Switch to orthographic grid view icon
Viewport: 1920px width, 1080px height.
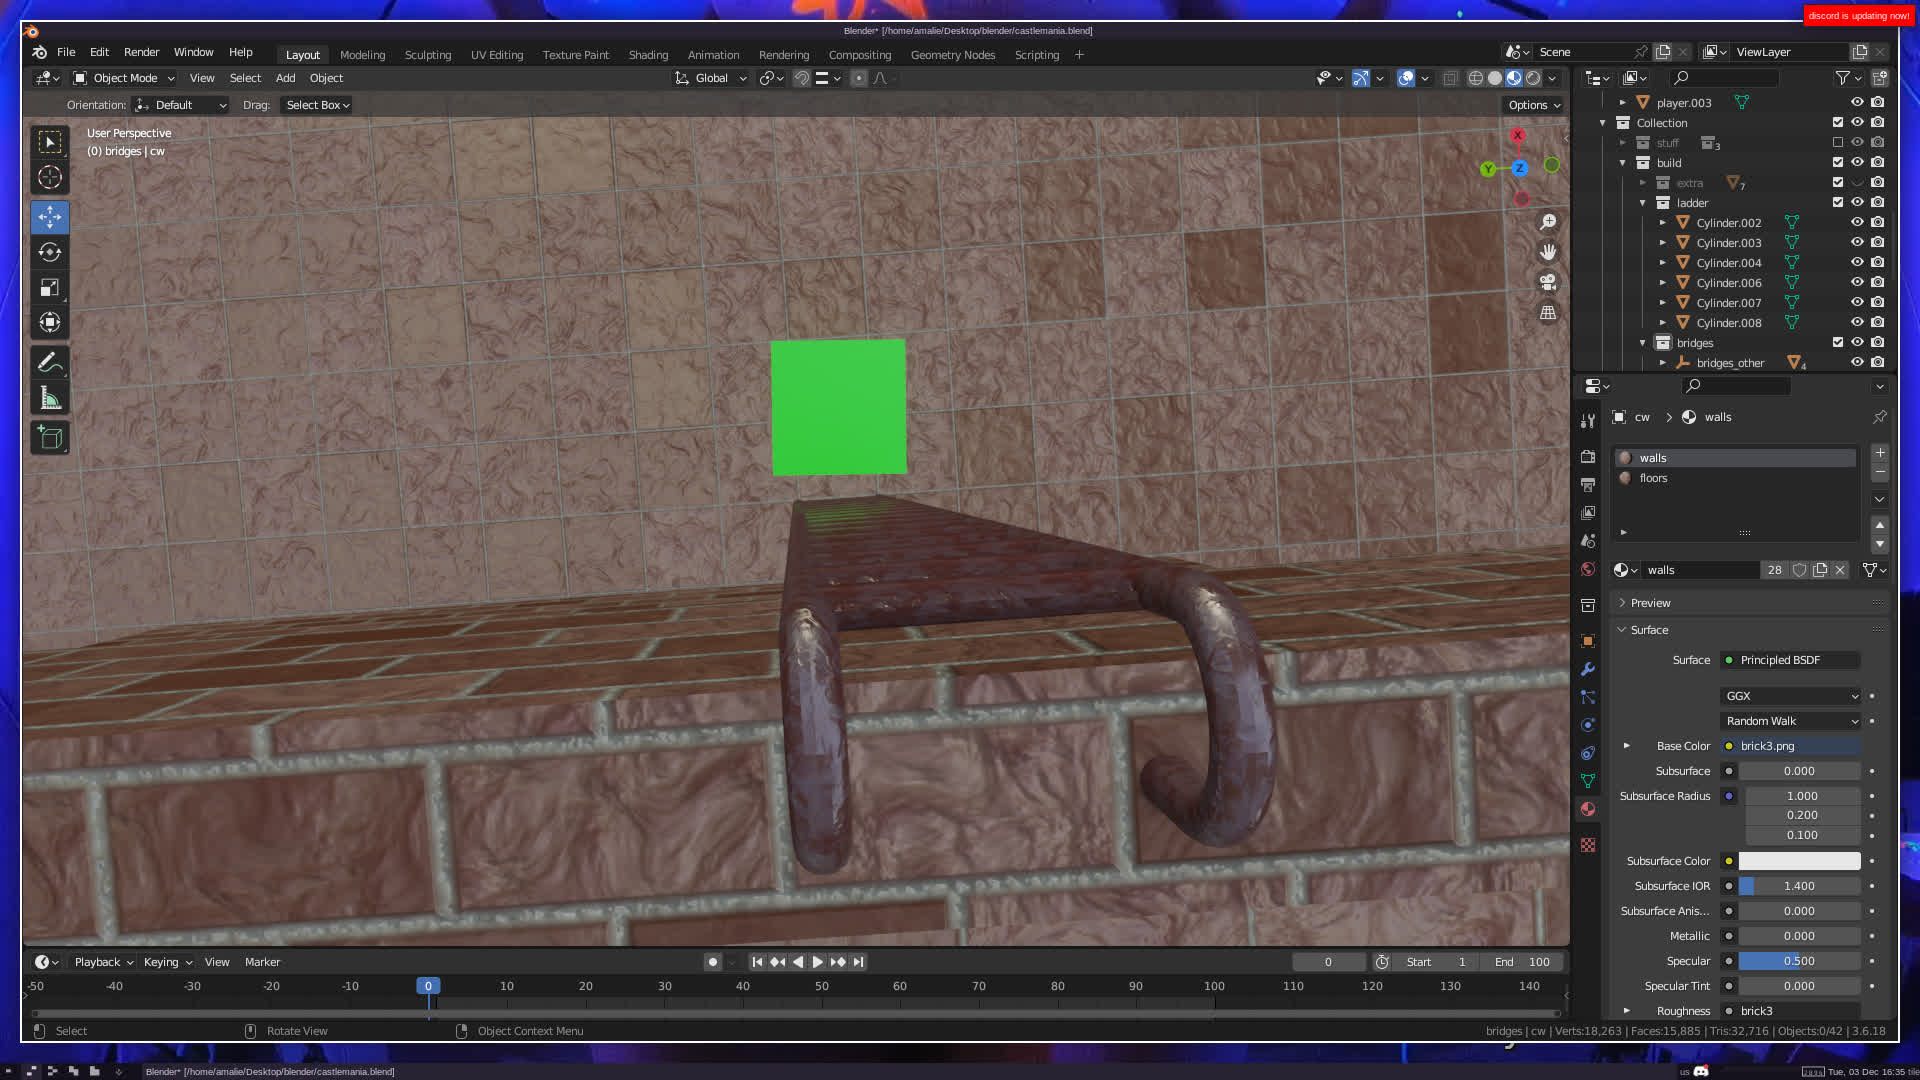tap(1548, 313)
